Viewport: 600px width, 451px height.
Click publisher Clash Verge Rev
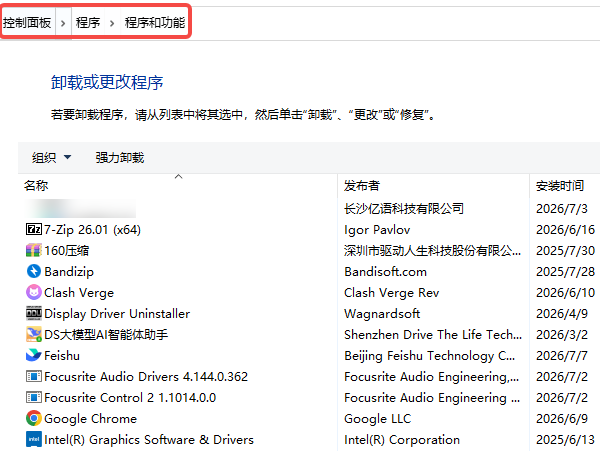[391, 293]
